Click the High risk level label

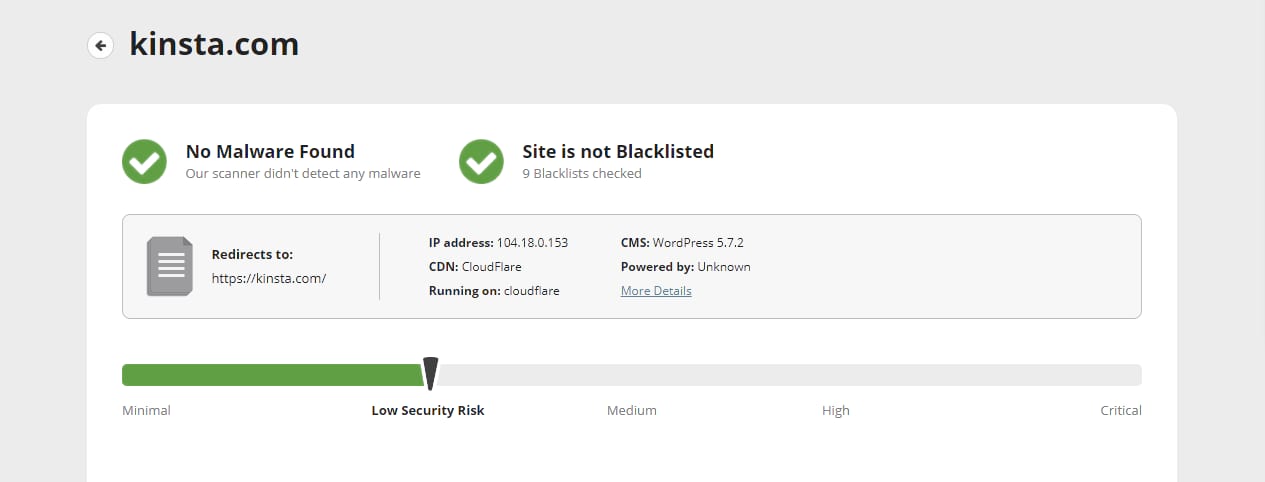[836, 411]
